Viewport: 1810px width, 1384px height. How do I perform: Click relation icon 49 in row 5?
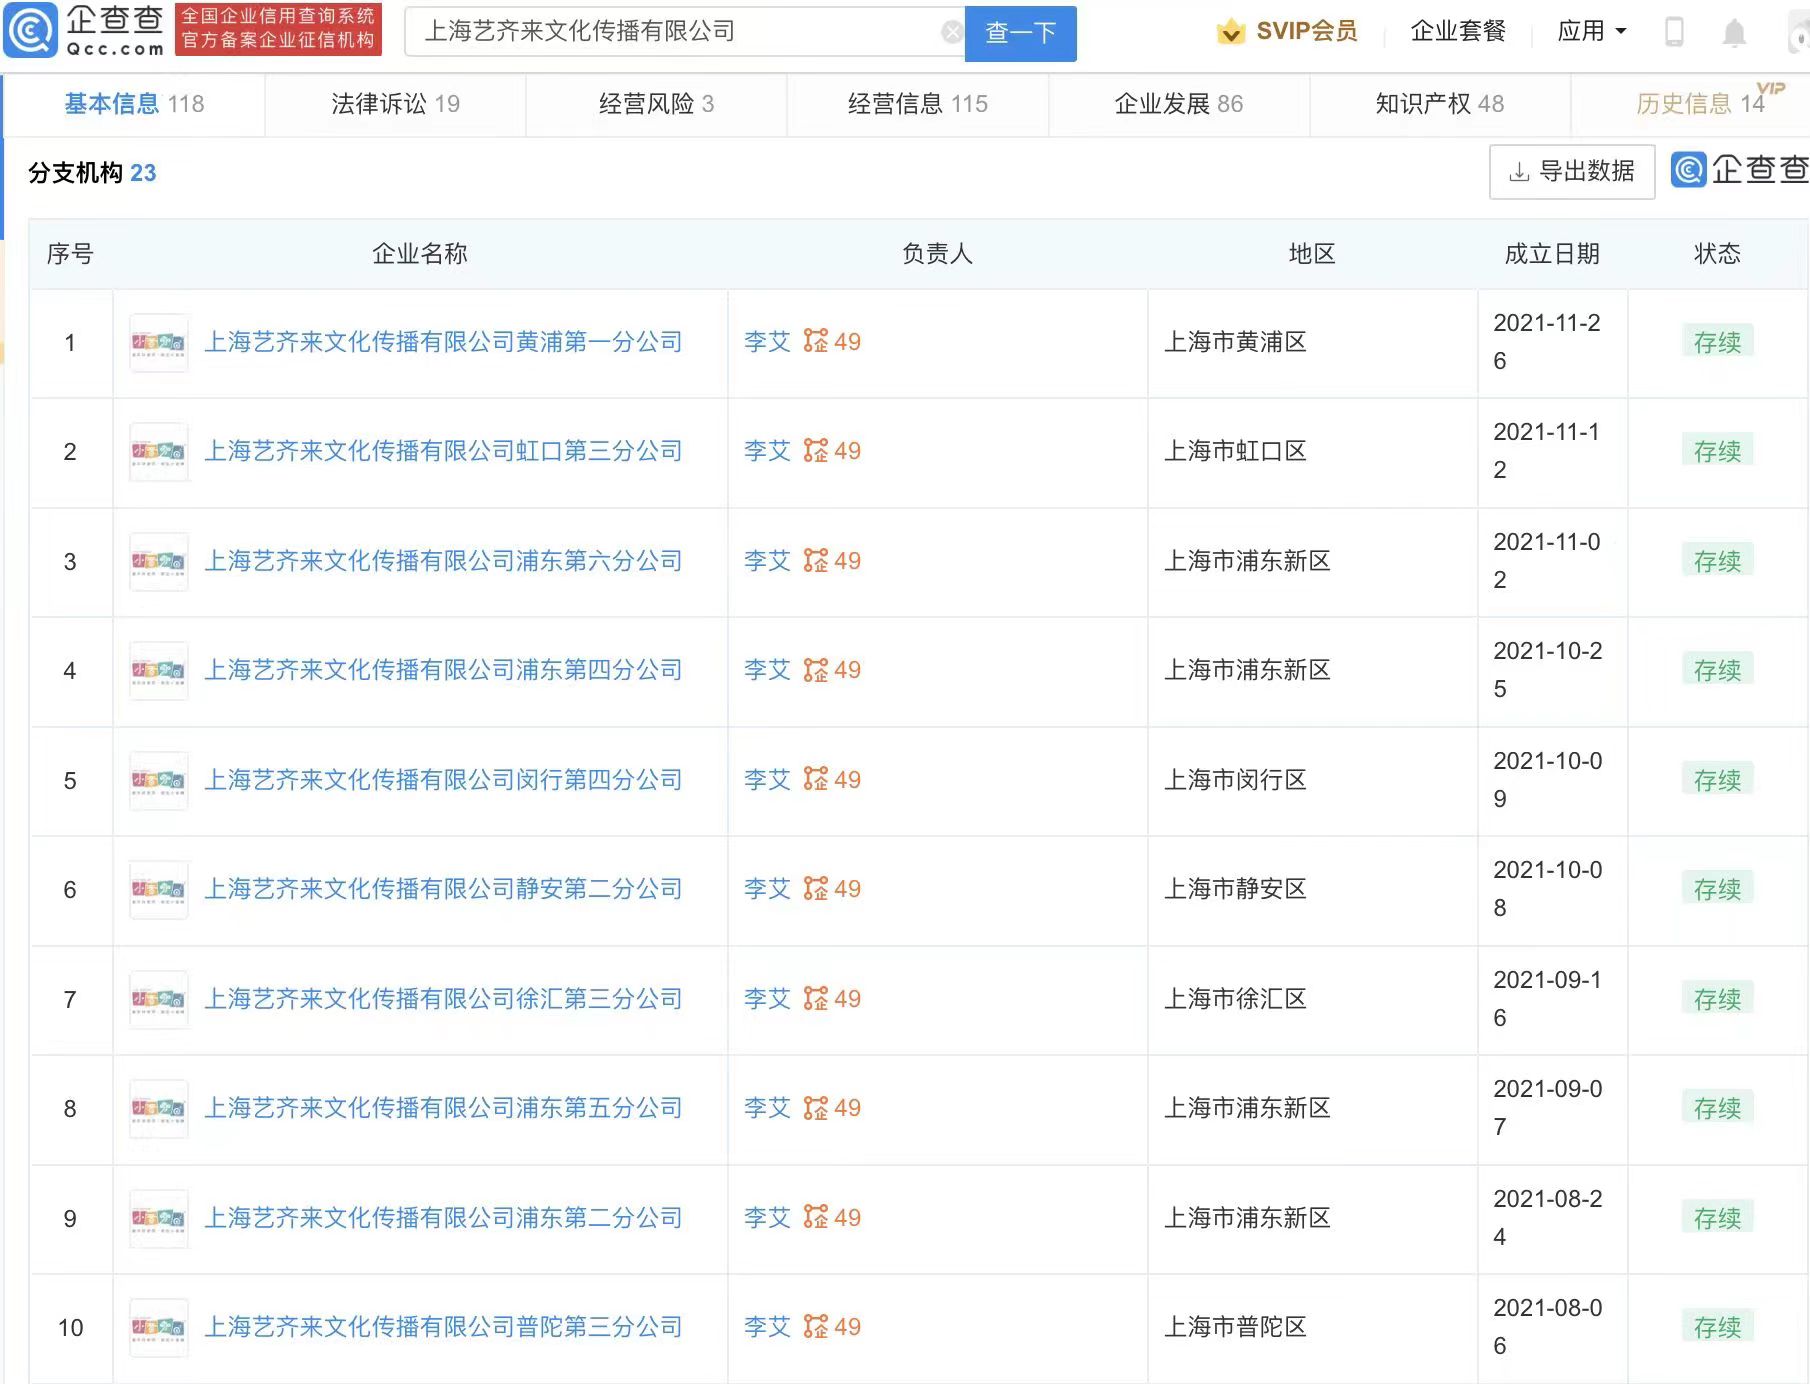pyautogui.click(x=832, y=780)
